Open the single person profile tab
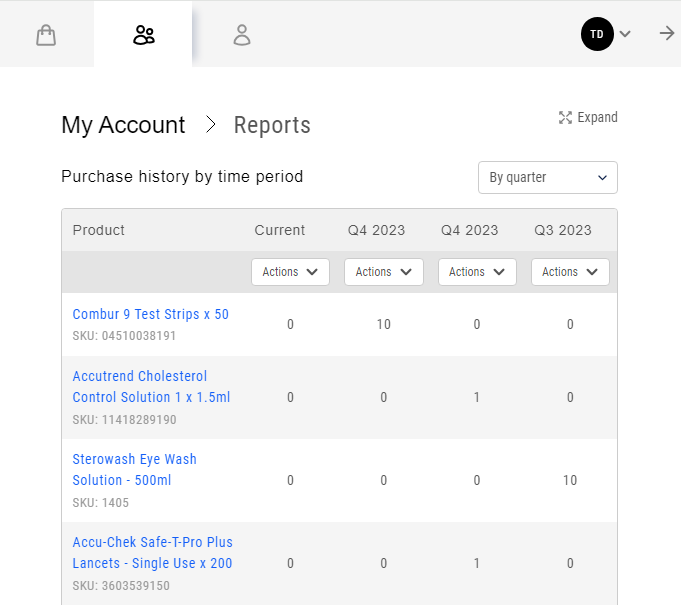The height and width of the screenshot is (605, 681). (x=242, y=35)
